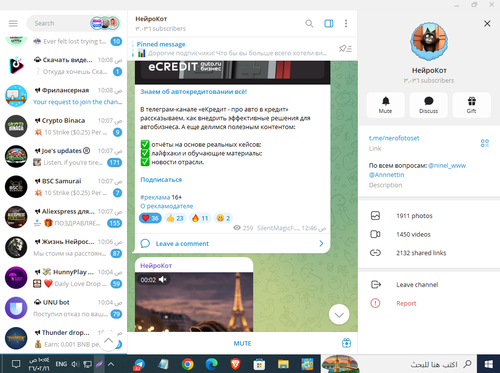Viewport: 500px width, 373px height.
Task: Toggle the heart reaction with 36
Action: click(150, 218)
